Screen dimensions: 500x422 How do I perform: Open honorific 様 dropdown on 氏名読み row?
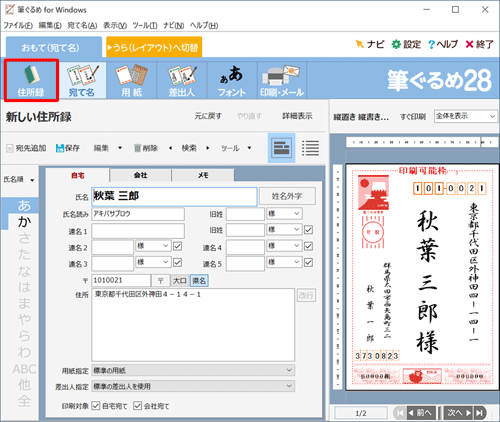[284, 214]
